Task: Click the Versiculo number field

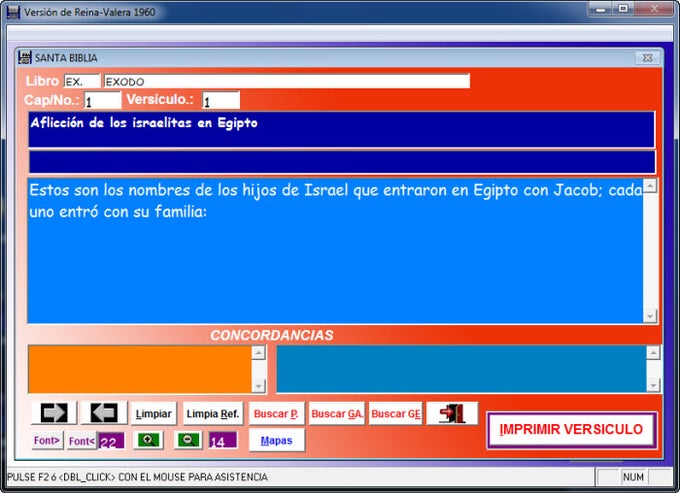Action: tap(221, 101)
